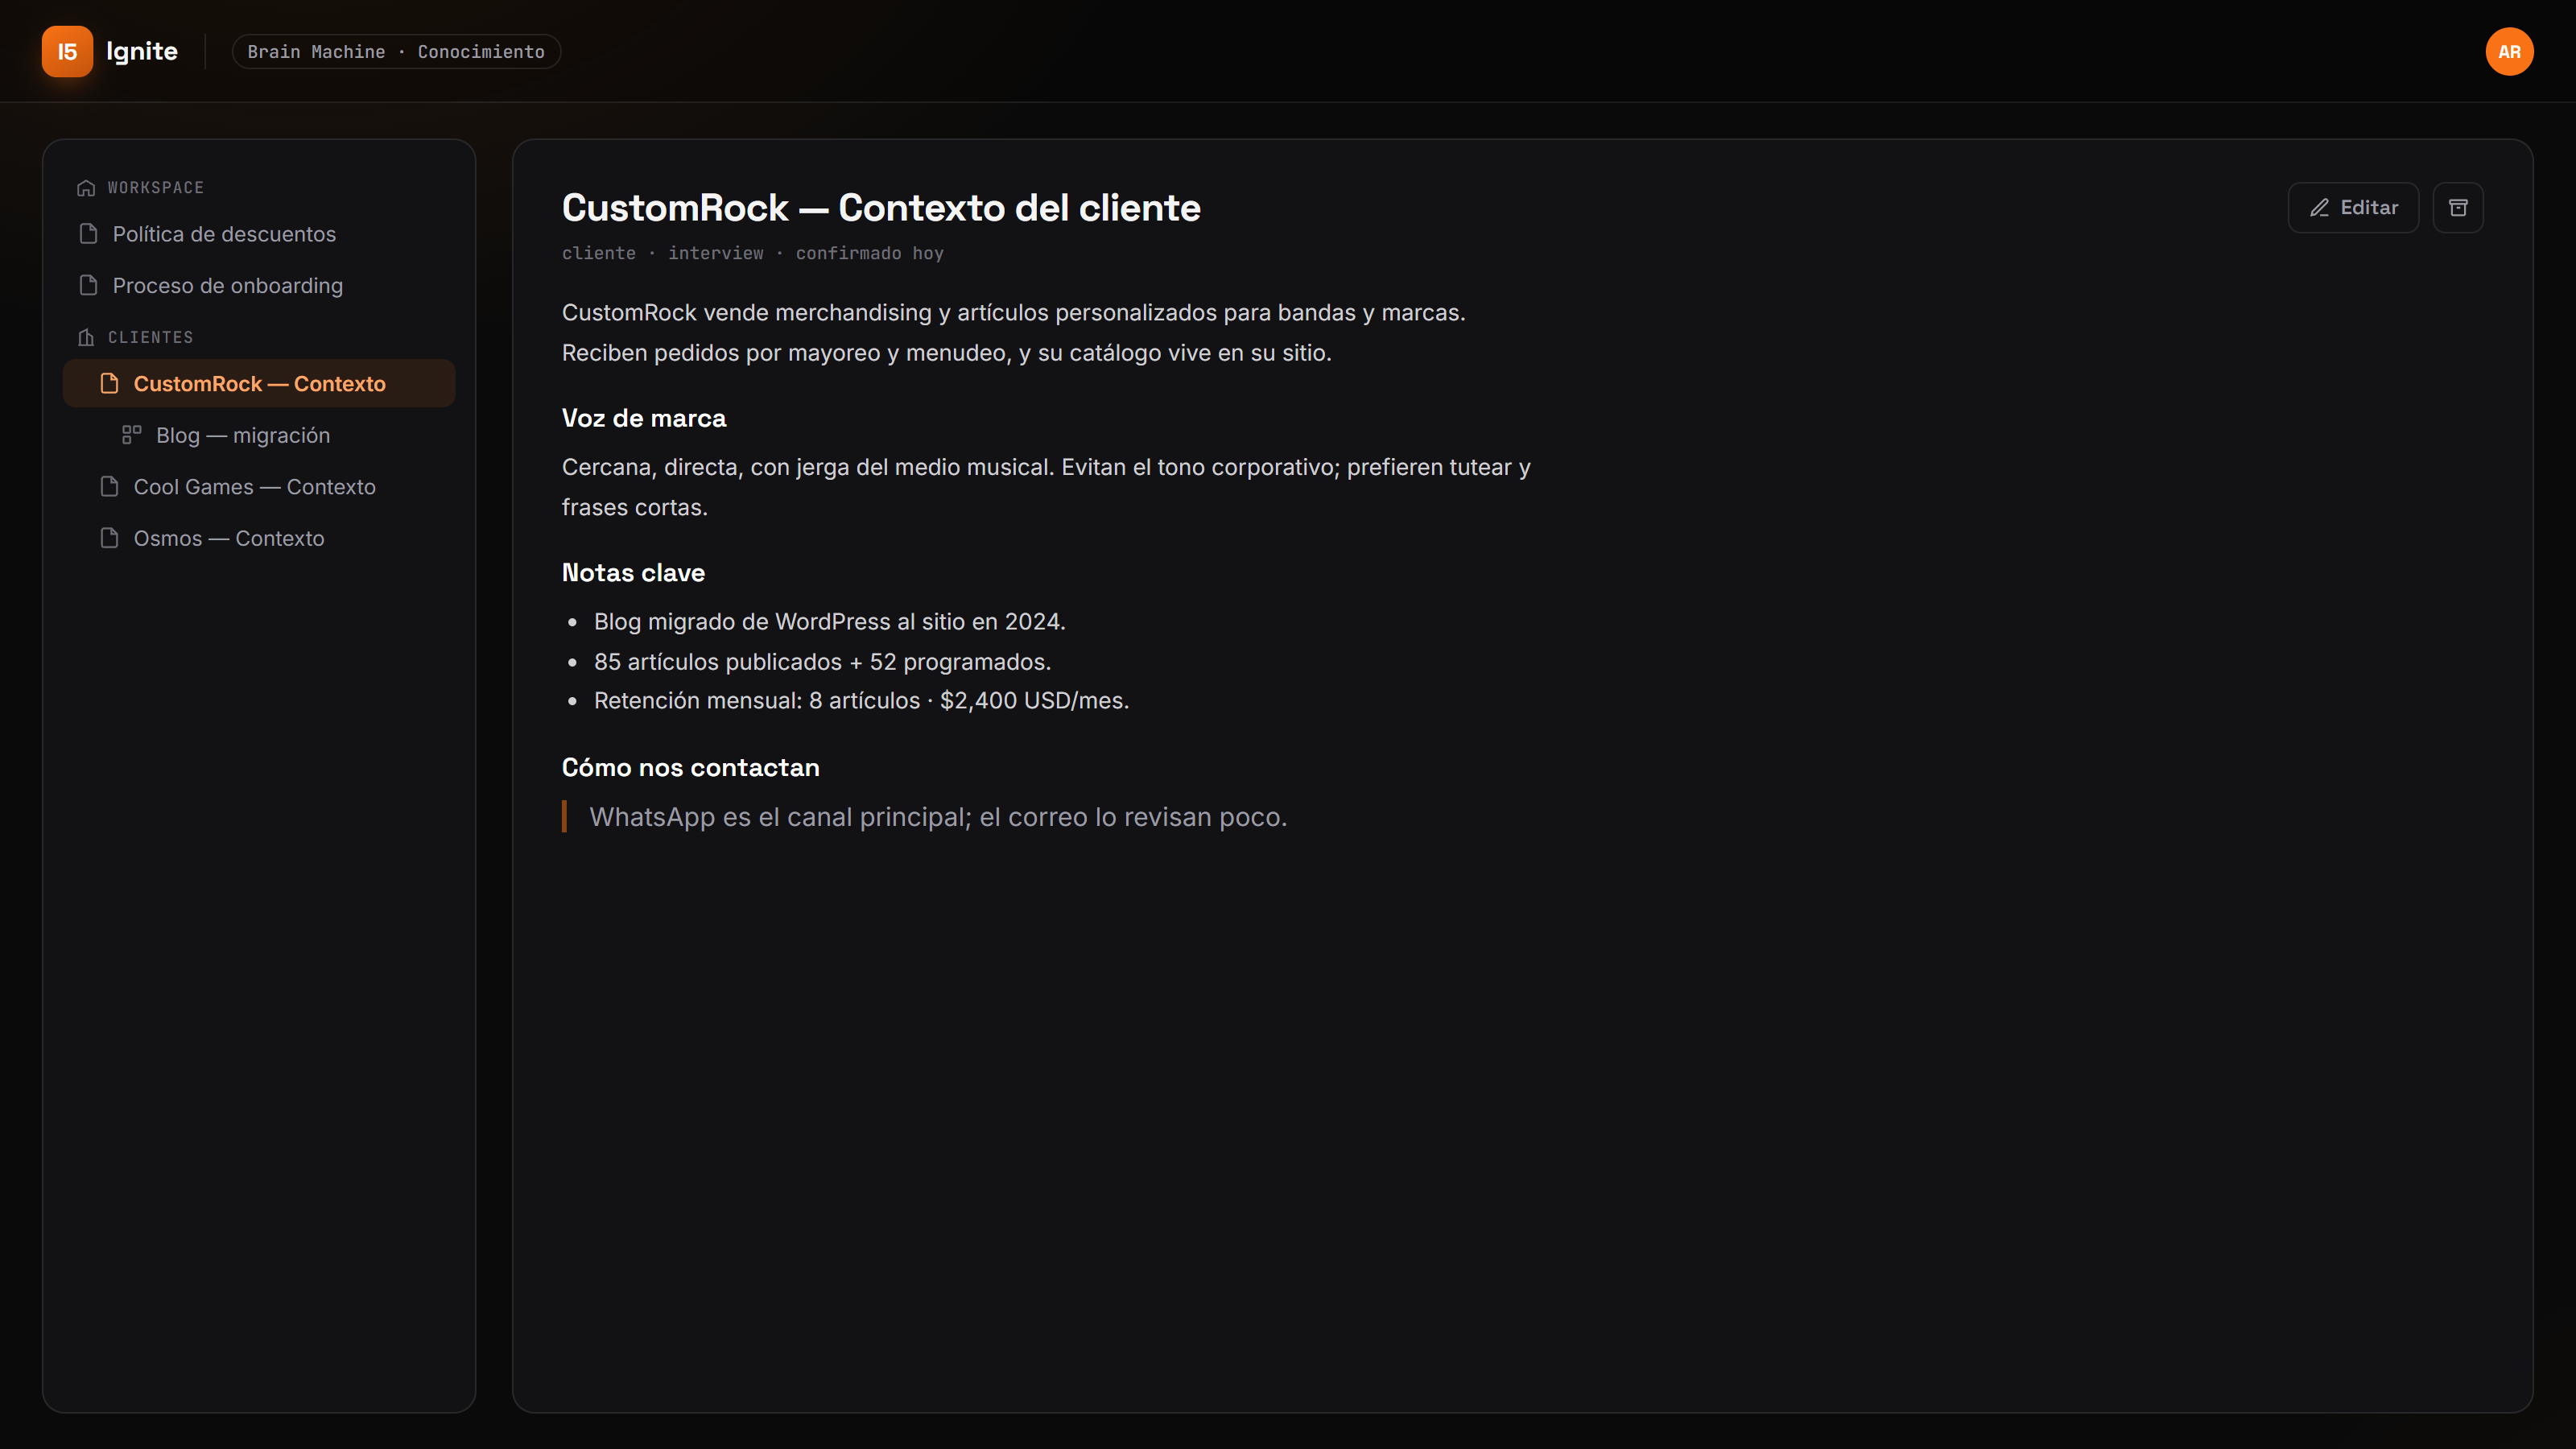Click the grid icon beside Blog — migración
The image size is (2576, 1449).
(x=131, y=434)
